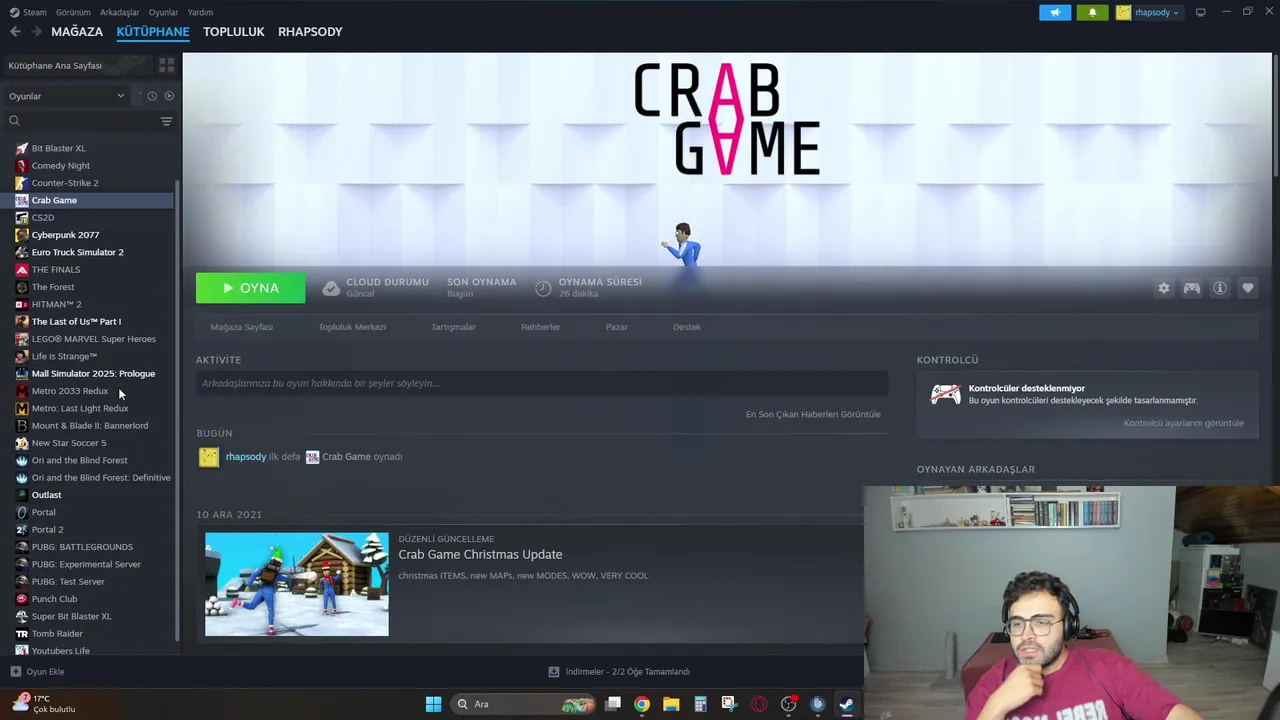
Task: Open Pazar link
Action: coord(617,327)
